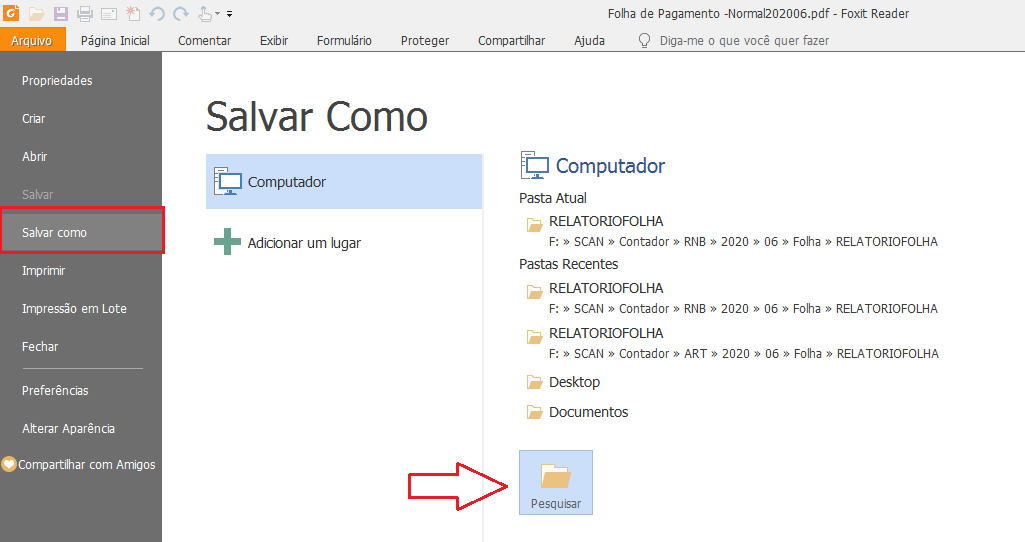This screenshot has width=1025, height=542.
Task: Select Imprimir in the sidebar
Action: pyautogui.click(x=81, y=270)
